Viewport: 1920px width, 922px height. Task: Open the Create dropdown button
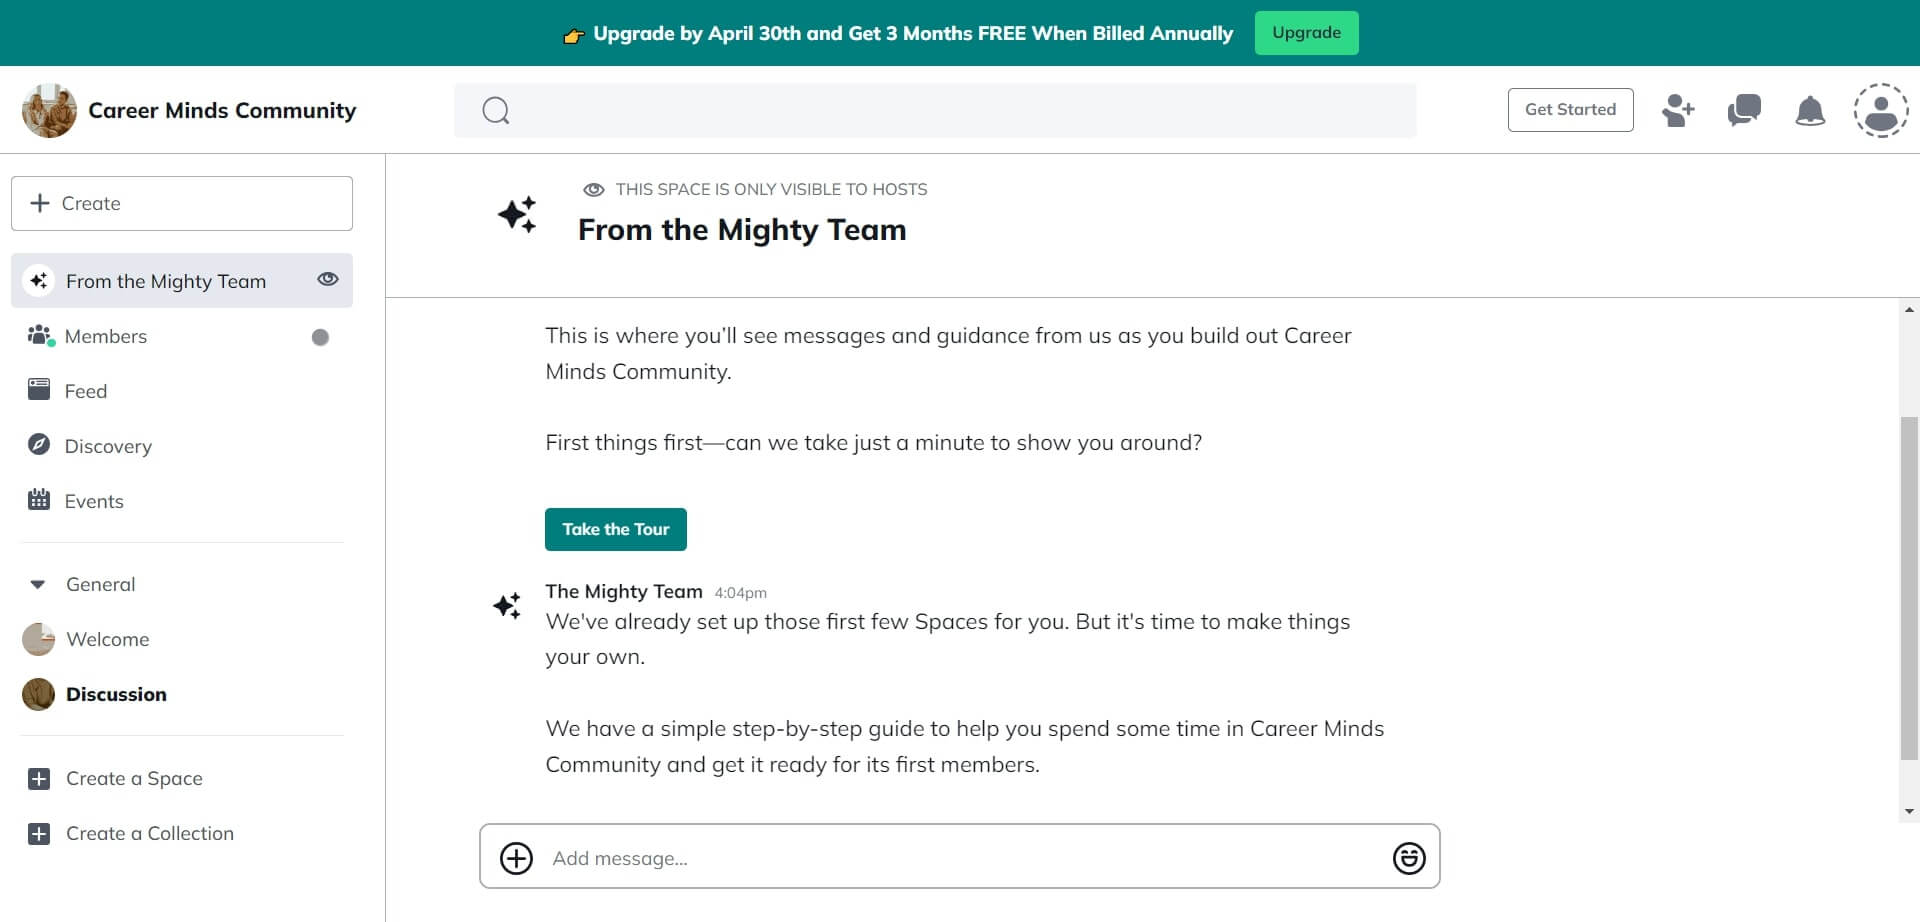click(x=182, y=203)
